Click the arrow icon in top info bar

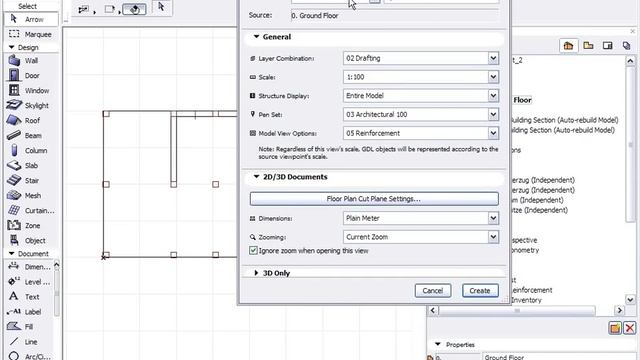click(162, 7)
